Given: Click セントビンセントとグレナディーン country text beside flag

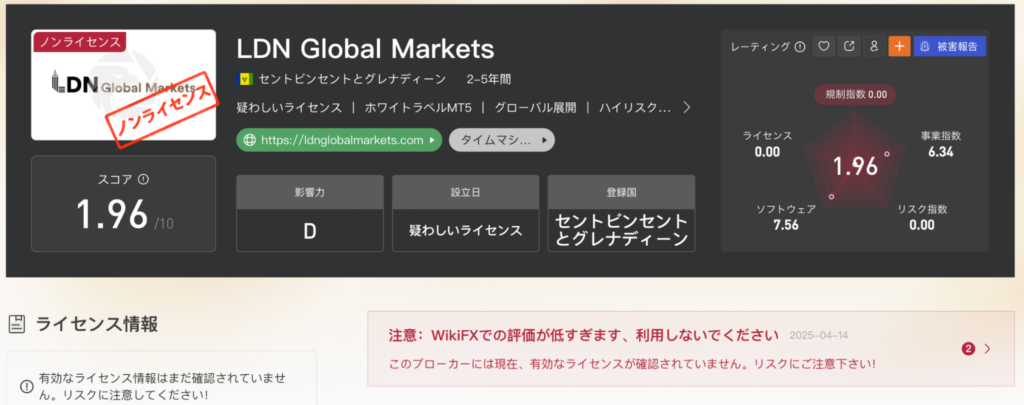Looking at the screenshot, I should 351,80.
